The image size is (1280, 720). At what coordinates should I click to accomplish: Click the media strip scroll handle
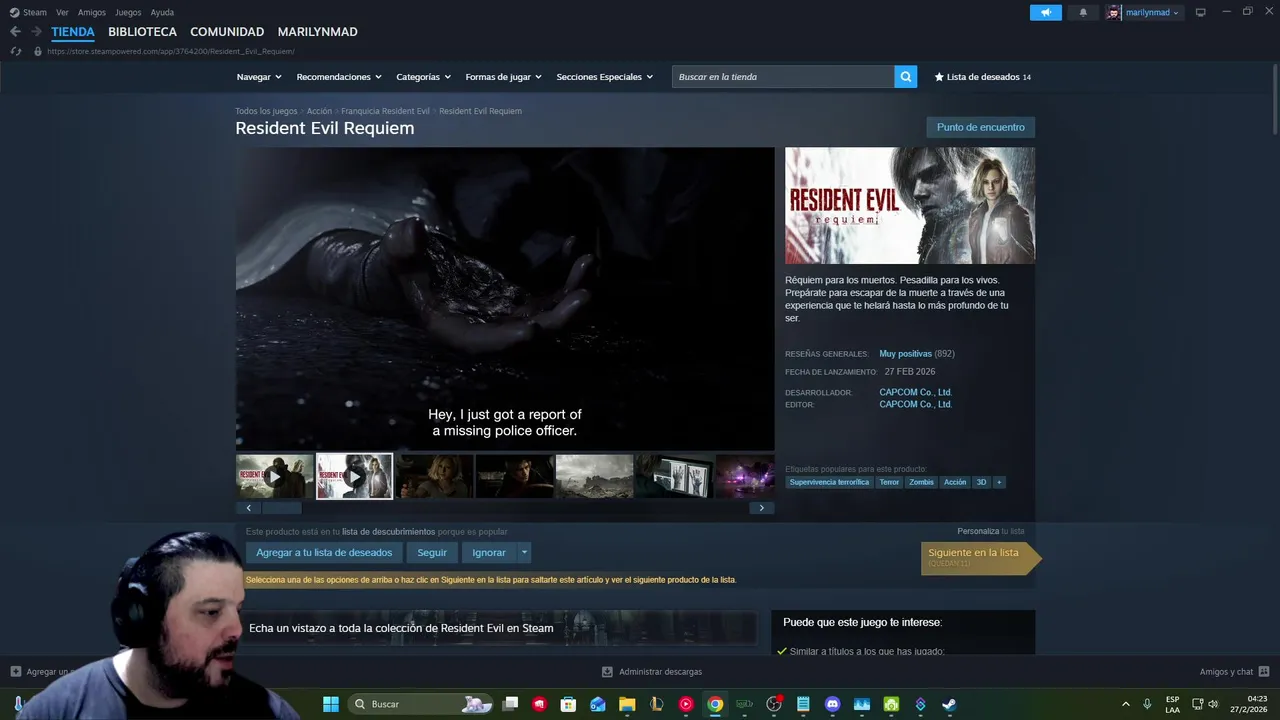coord(281,508)
